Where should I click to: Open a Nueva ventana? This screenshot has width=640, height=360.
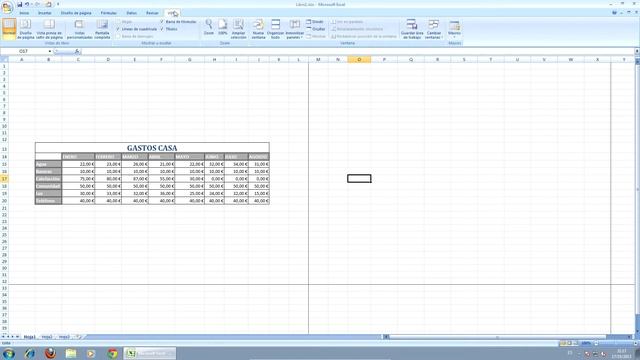(258, 29)
